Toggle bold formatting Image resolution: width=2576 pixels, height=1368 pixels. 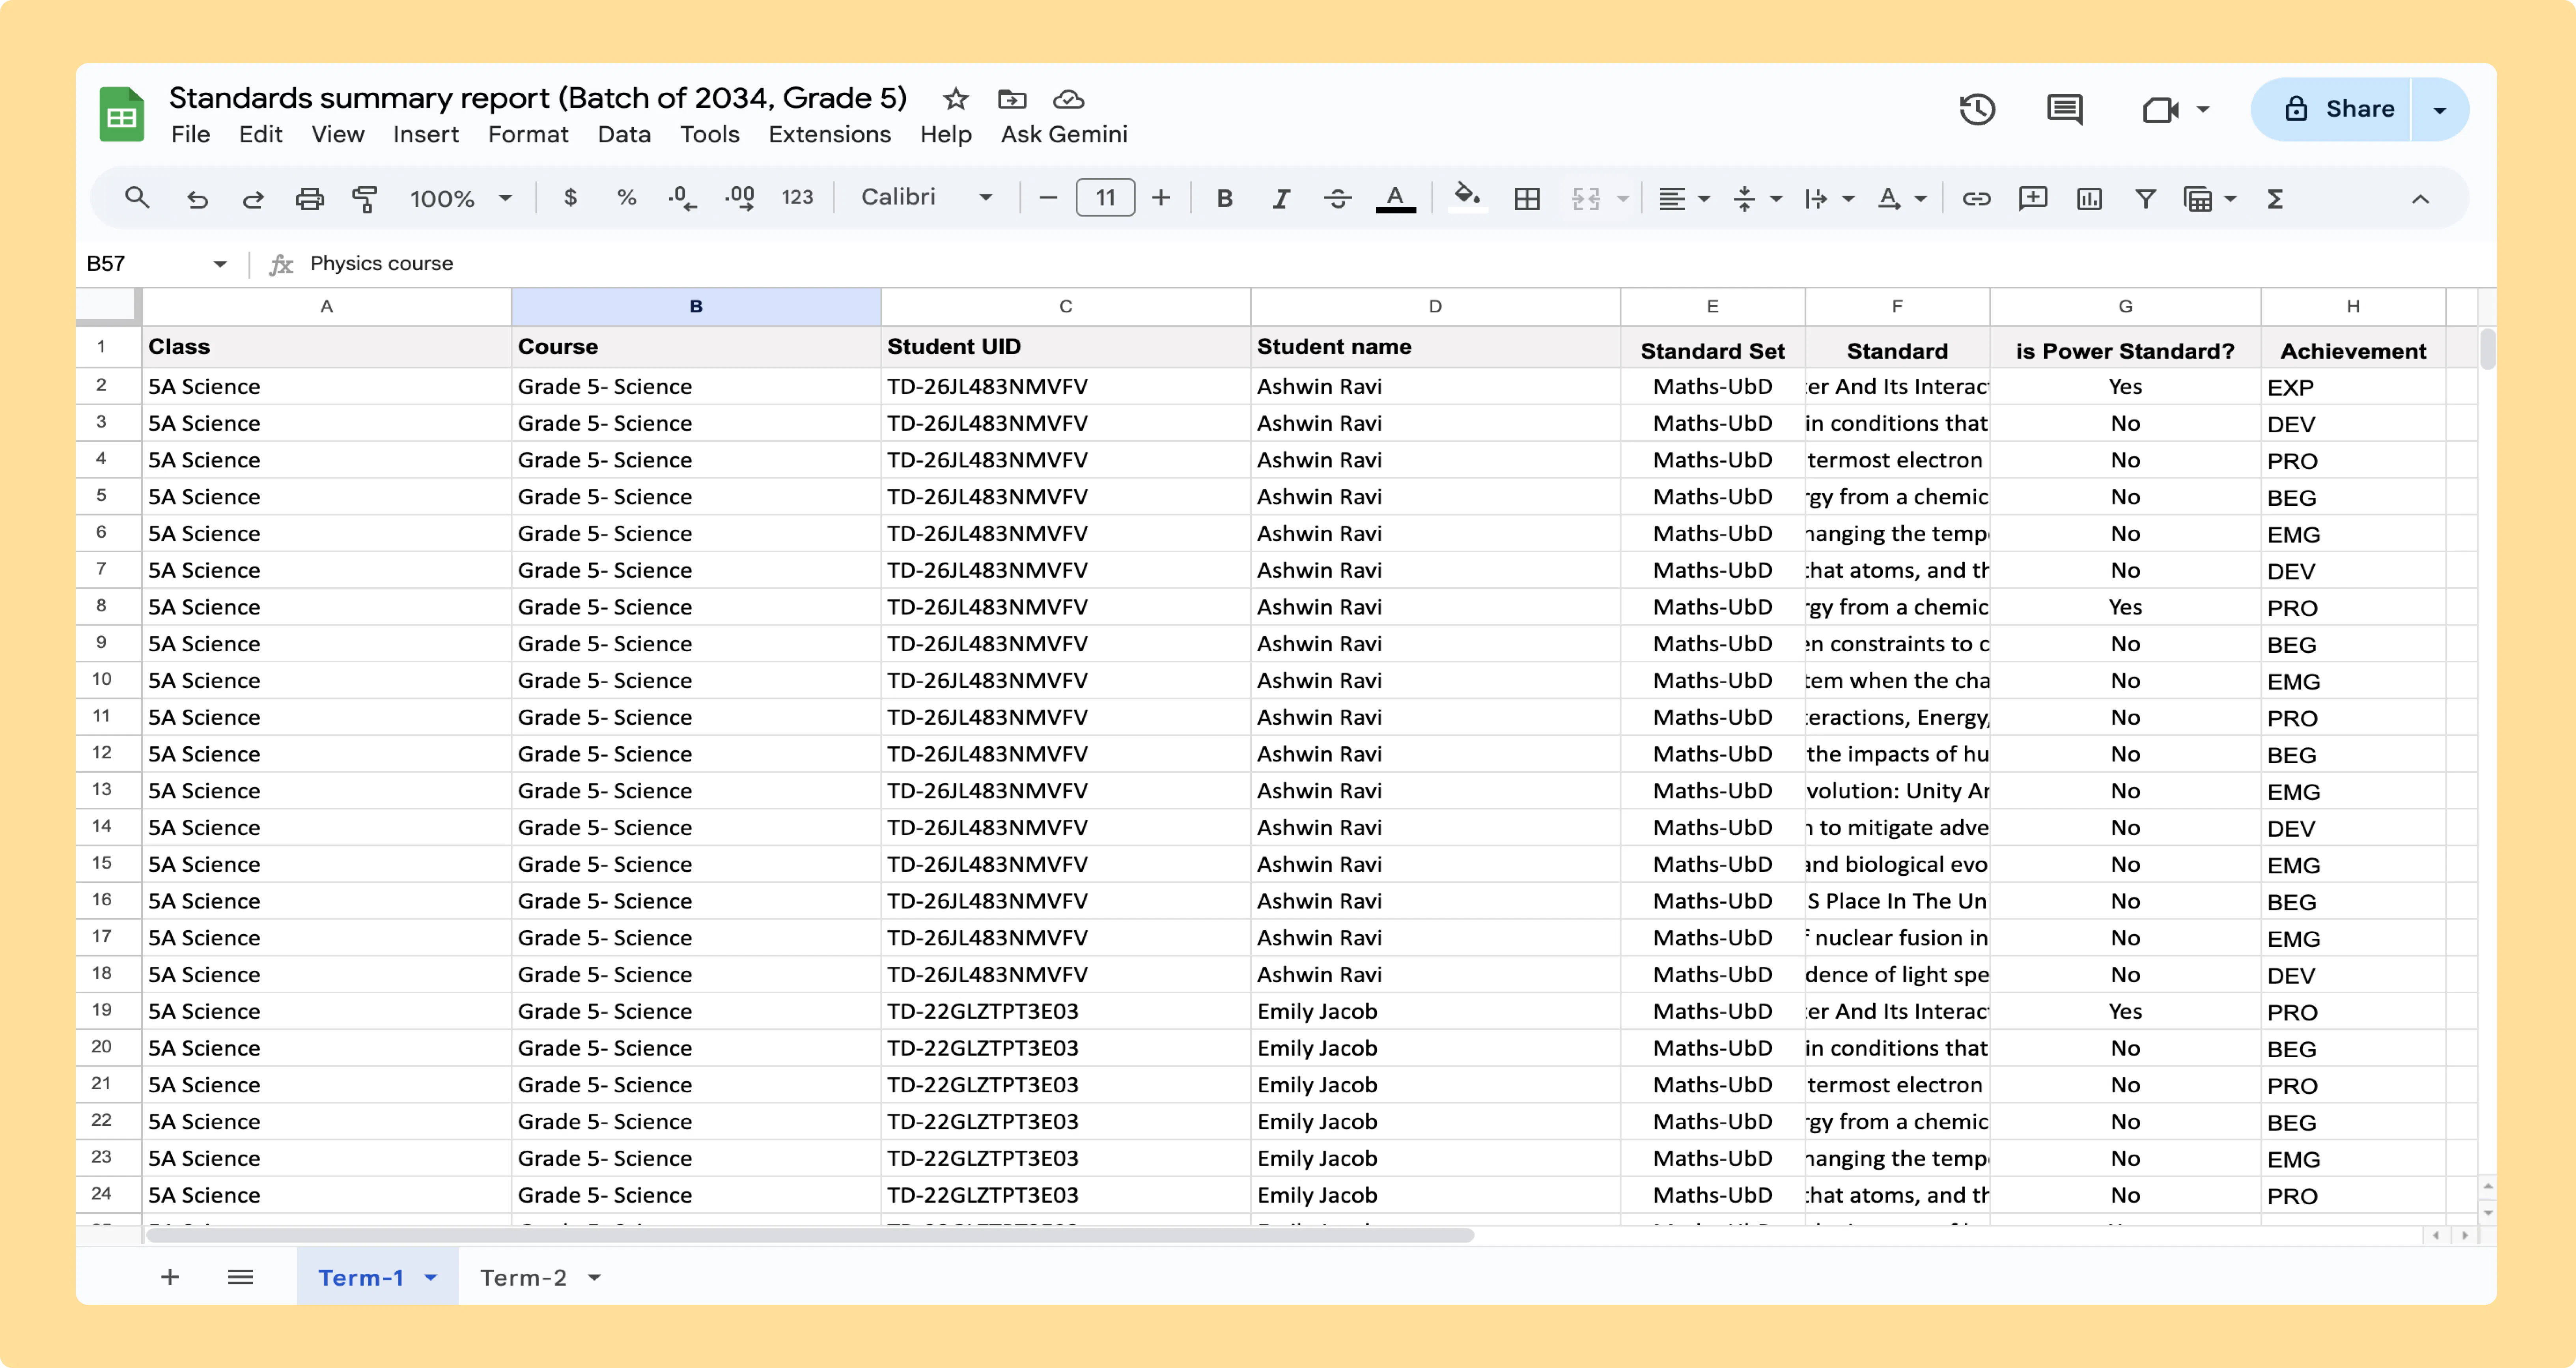click(1224, 198)
